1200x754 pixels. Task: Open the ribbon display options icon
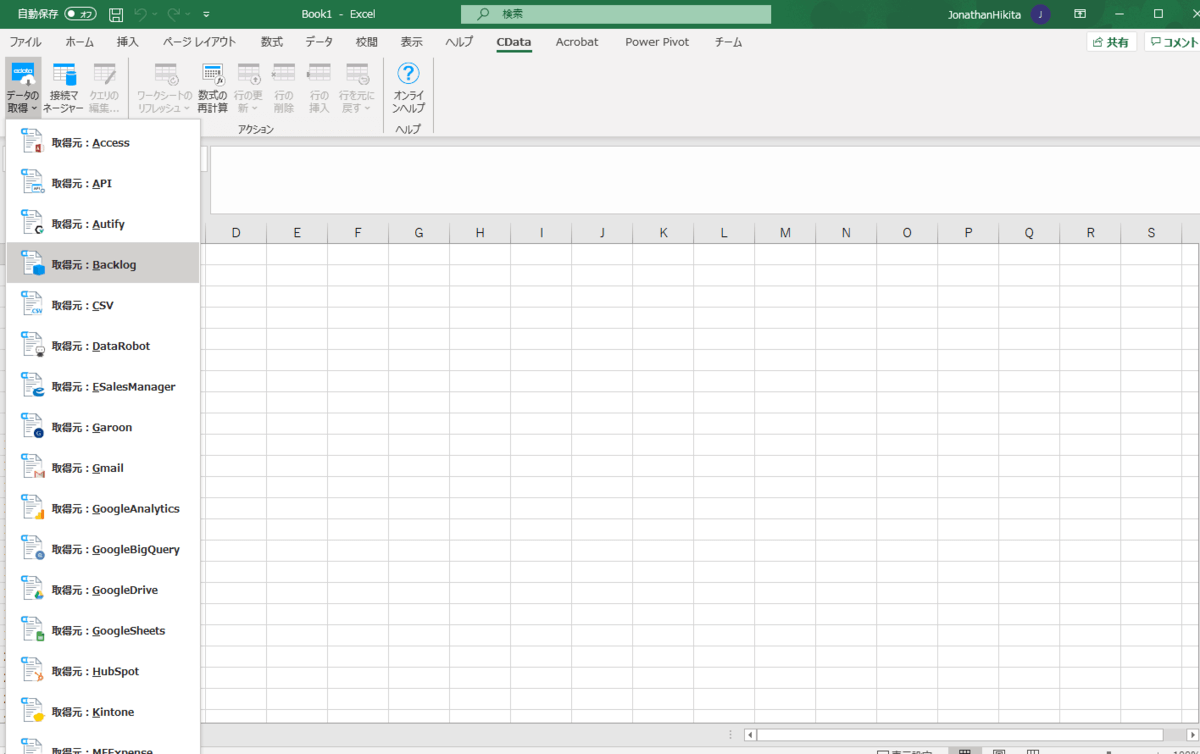tap(1080, 14)
